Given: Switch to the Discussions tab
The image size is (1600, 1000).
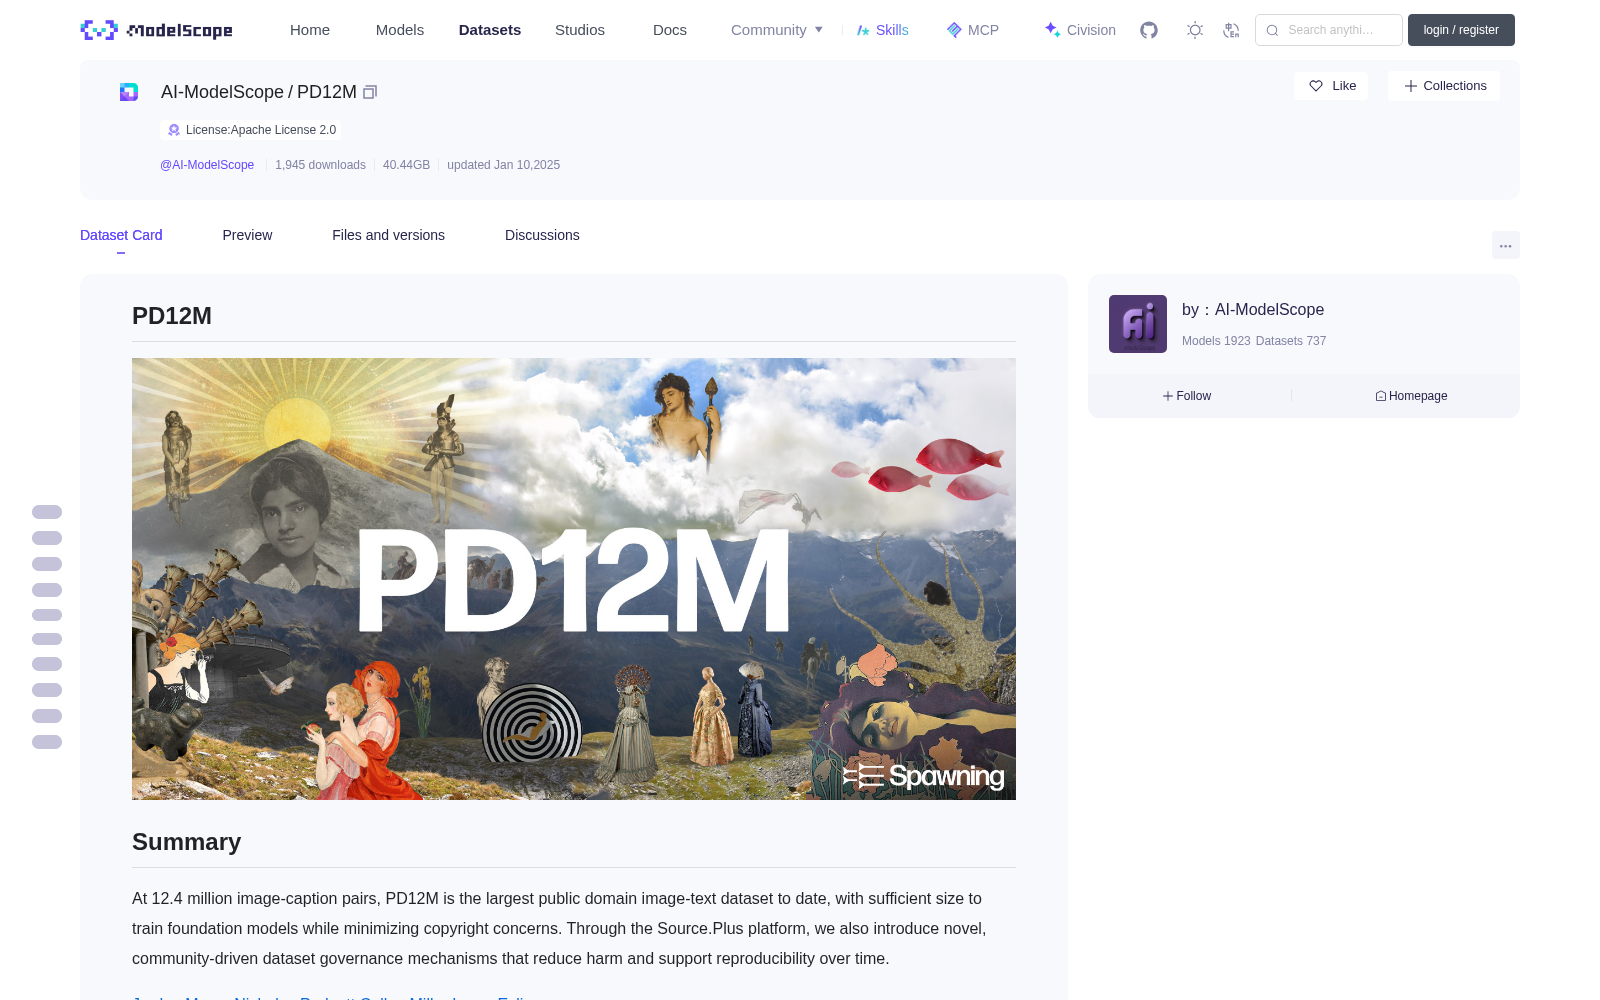Looking at the screenshot, I should click(542, 235).
